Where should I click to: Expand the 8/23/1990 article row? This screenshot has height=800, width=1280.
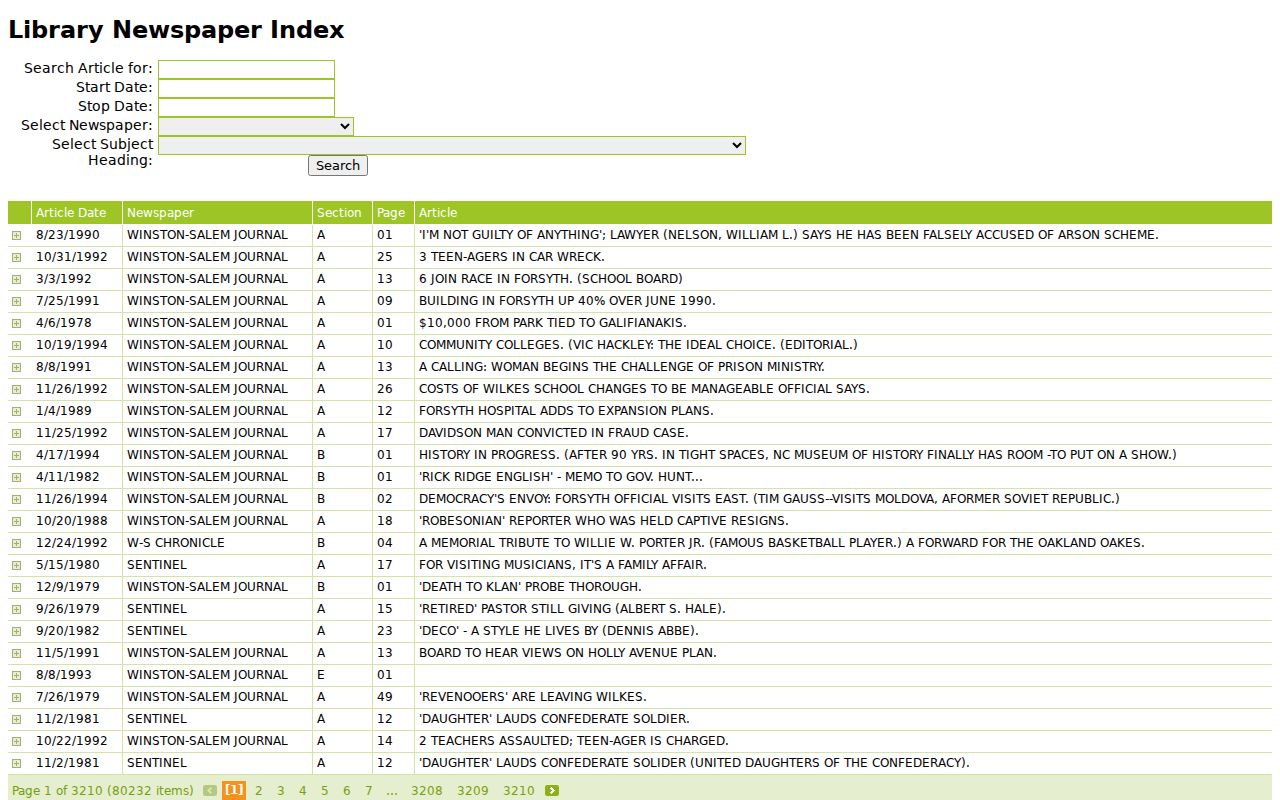[16, 235]
